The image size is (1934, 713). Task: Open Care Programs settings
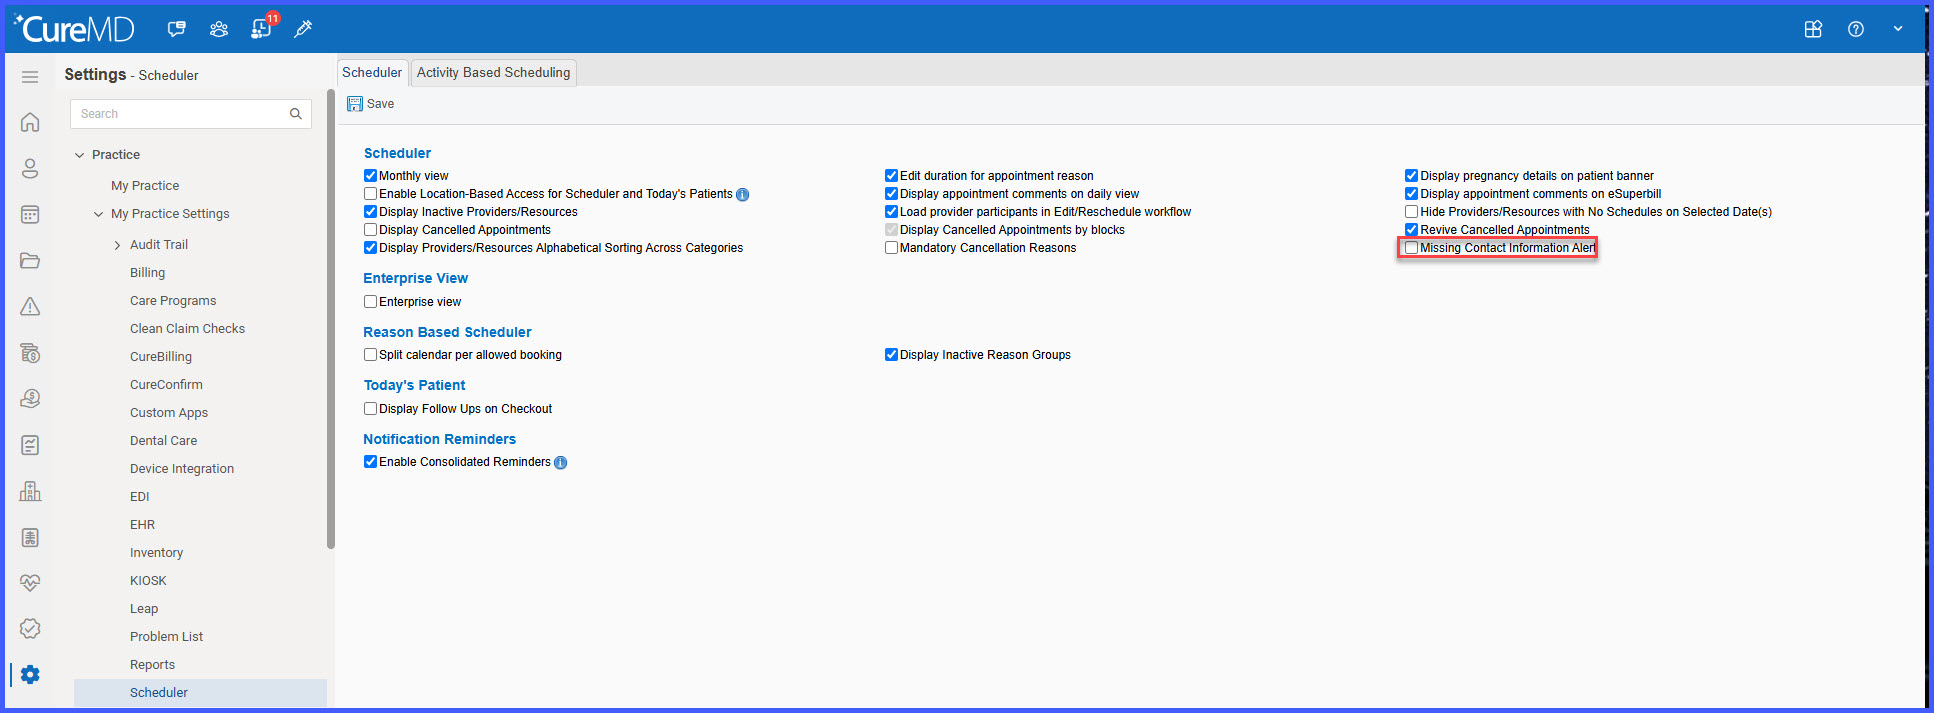point(173,301)
